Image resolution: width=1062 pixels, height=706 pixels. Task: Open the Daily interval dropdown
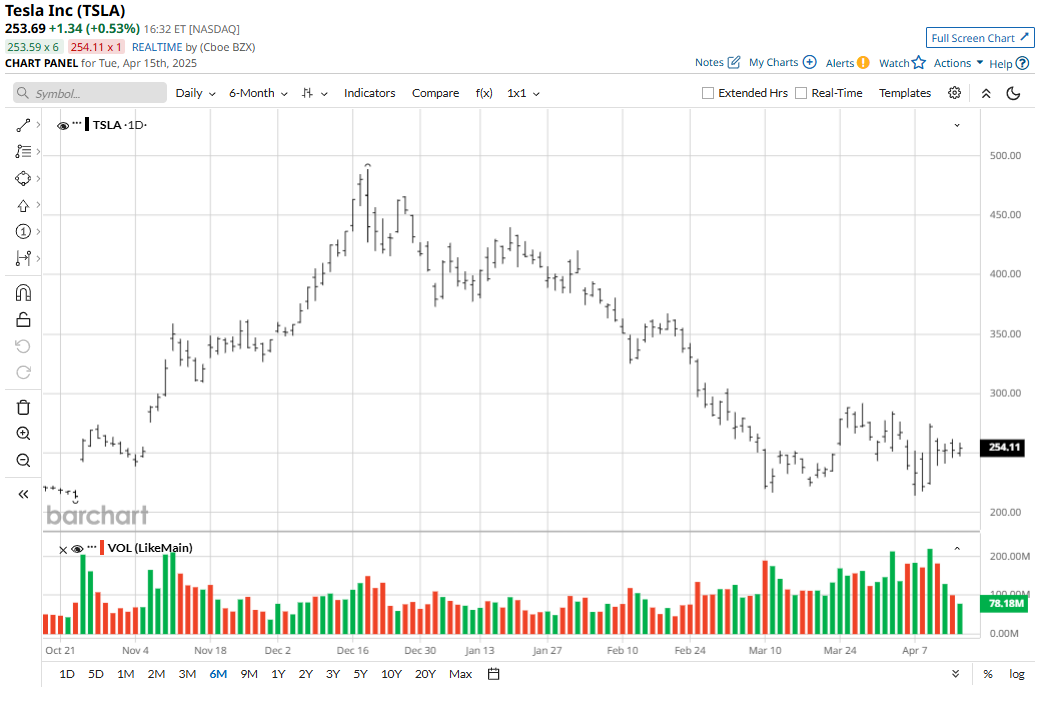195,94
